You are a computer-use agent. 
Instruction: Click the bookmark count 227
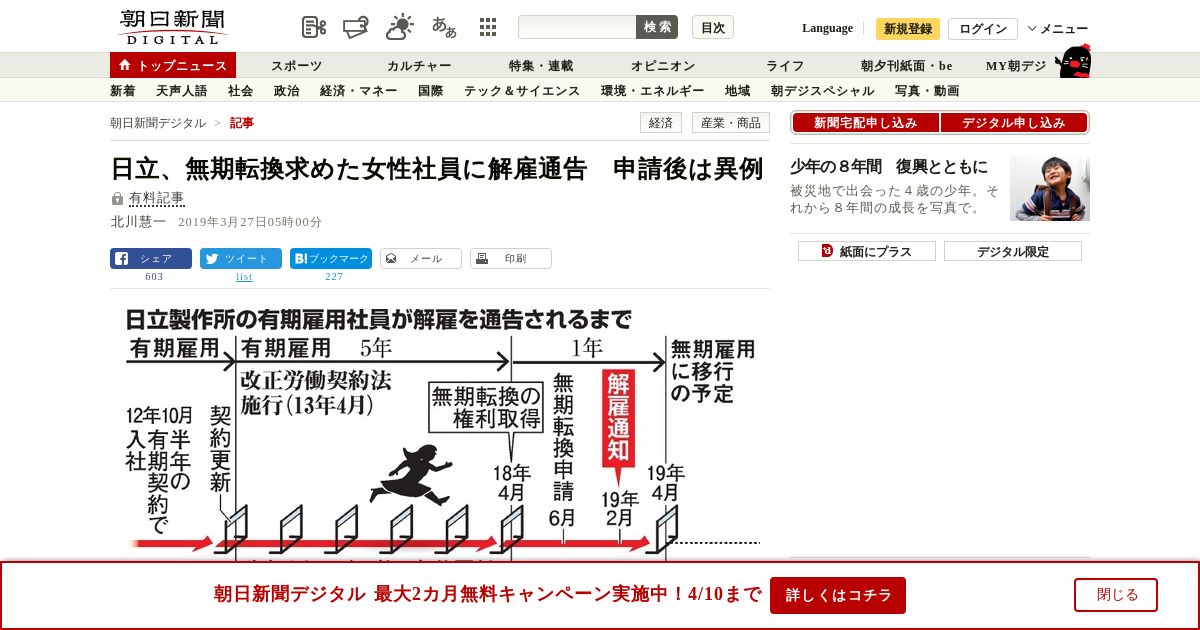coord(334,277)
